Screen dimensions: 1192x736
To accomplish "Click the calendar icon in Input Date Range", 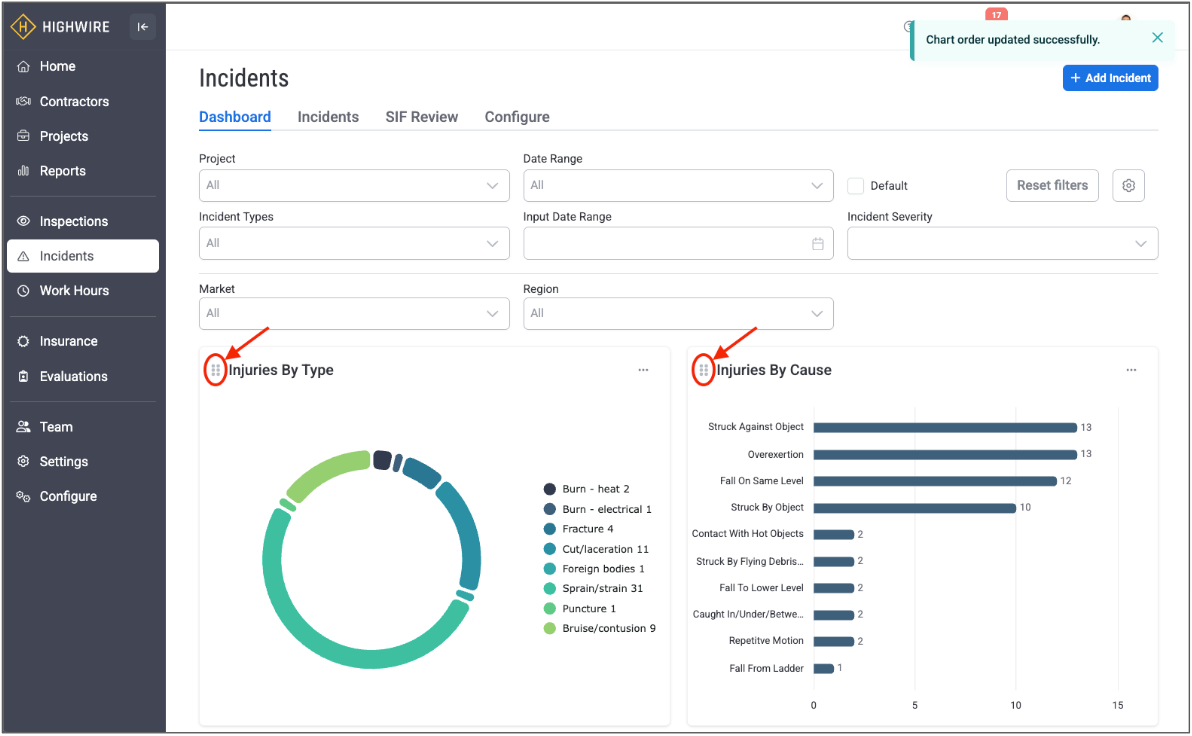I will click(x=817, y=244).
